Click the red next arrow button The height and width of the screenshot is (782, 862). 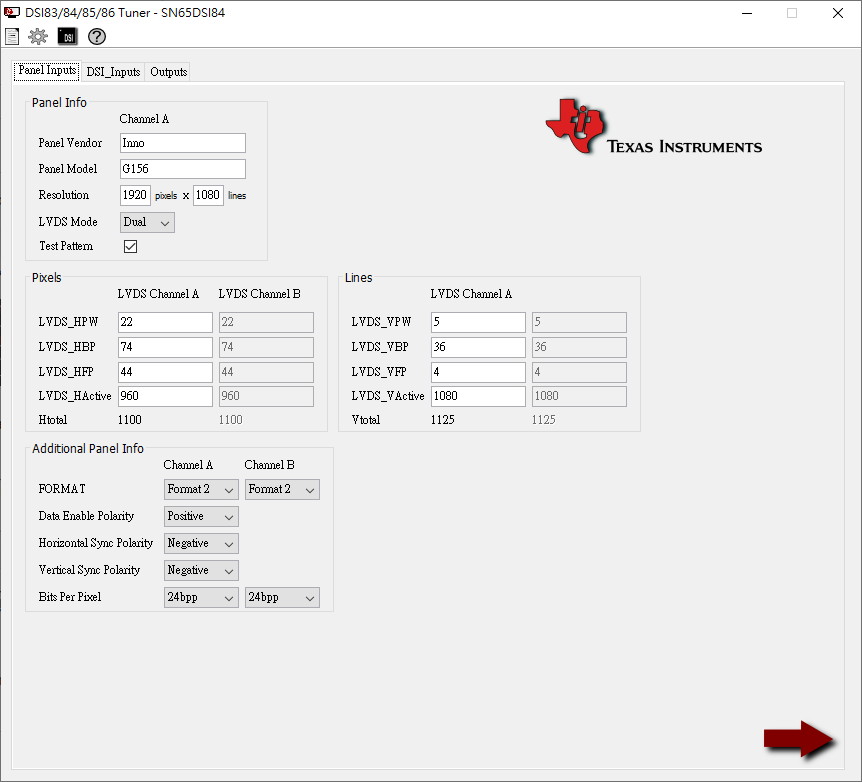(x=798, y=739)
